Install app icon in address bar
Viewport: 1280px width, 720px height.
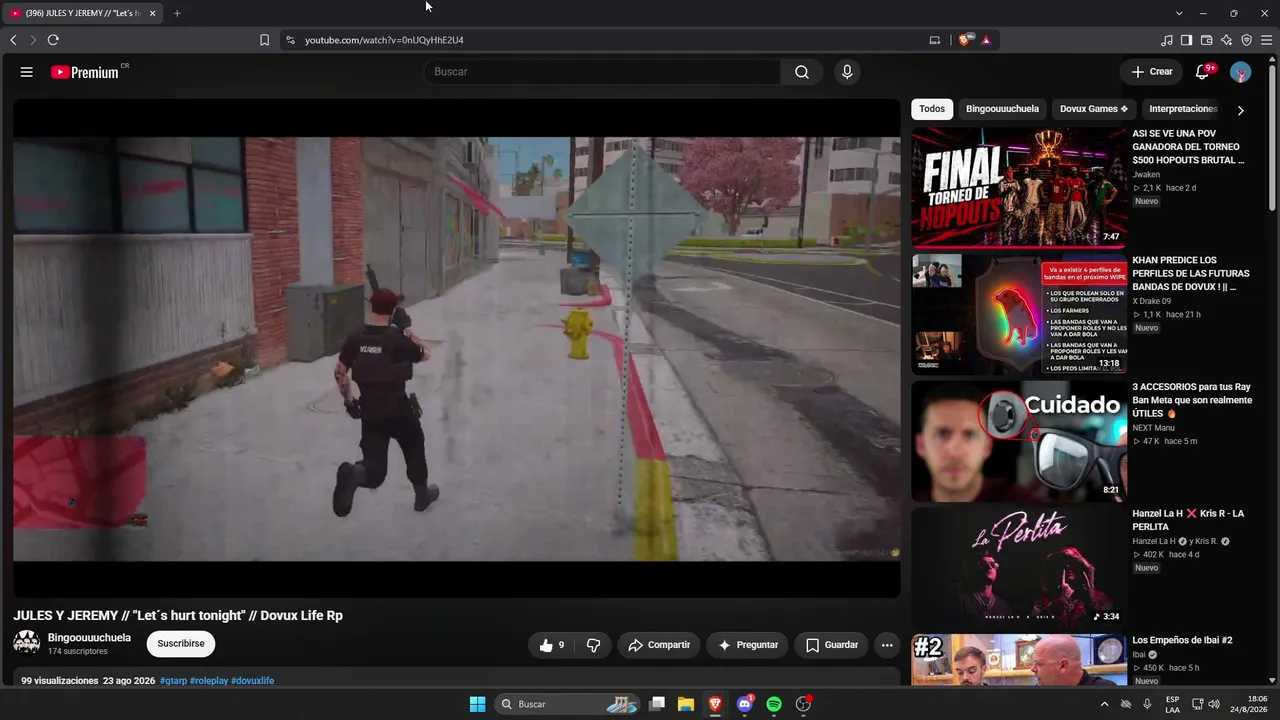coord(935,40)
